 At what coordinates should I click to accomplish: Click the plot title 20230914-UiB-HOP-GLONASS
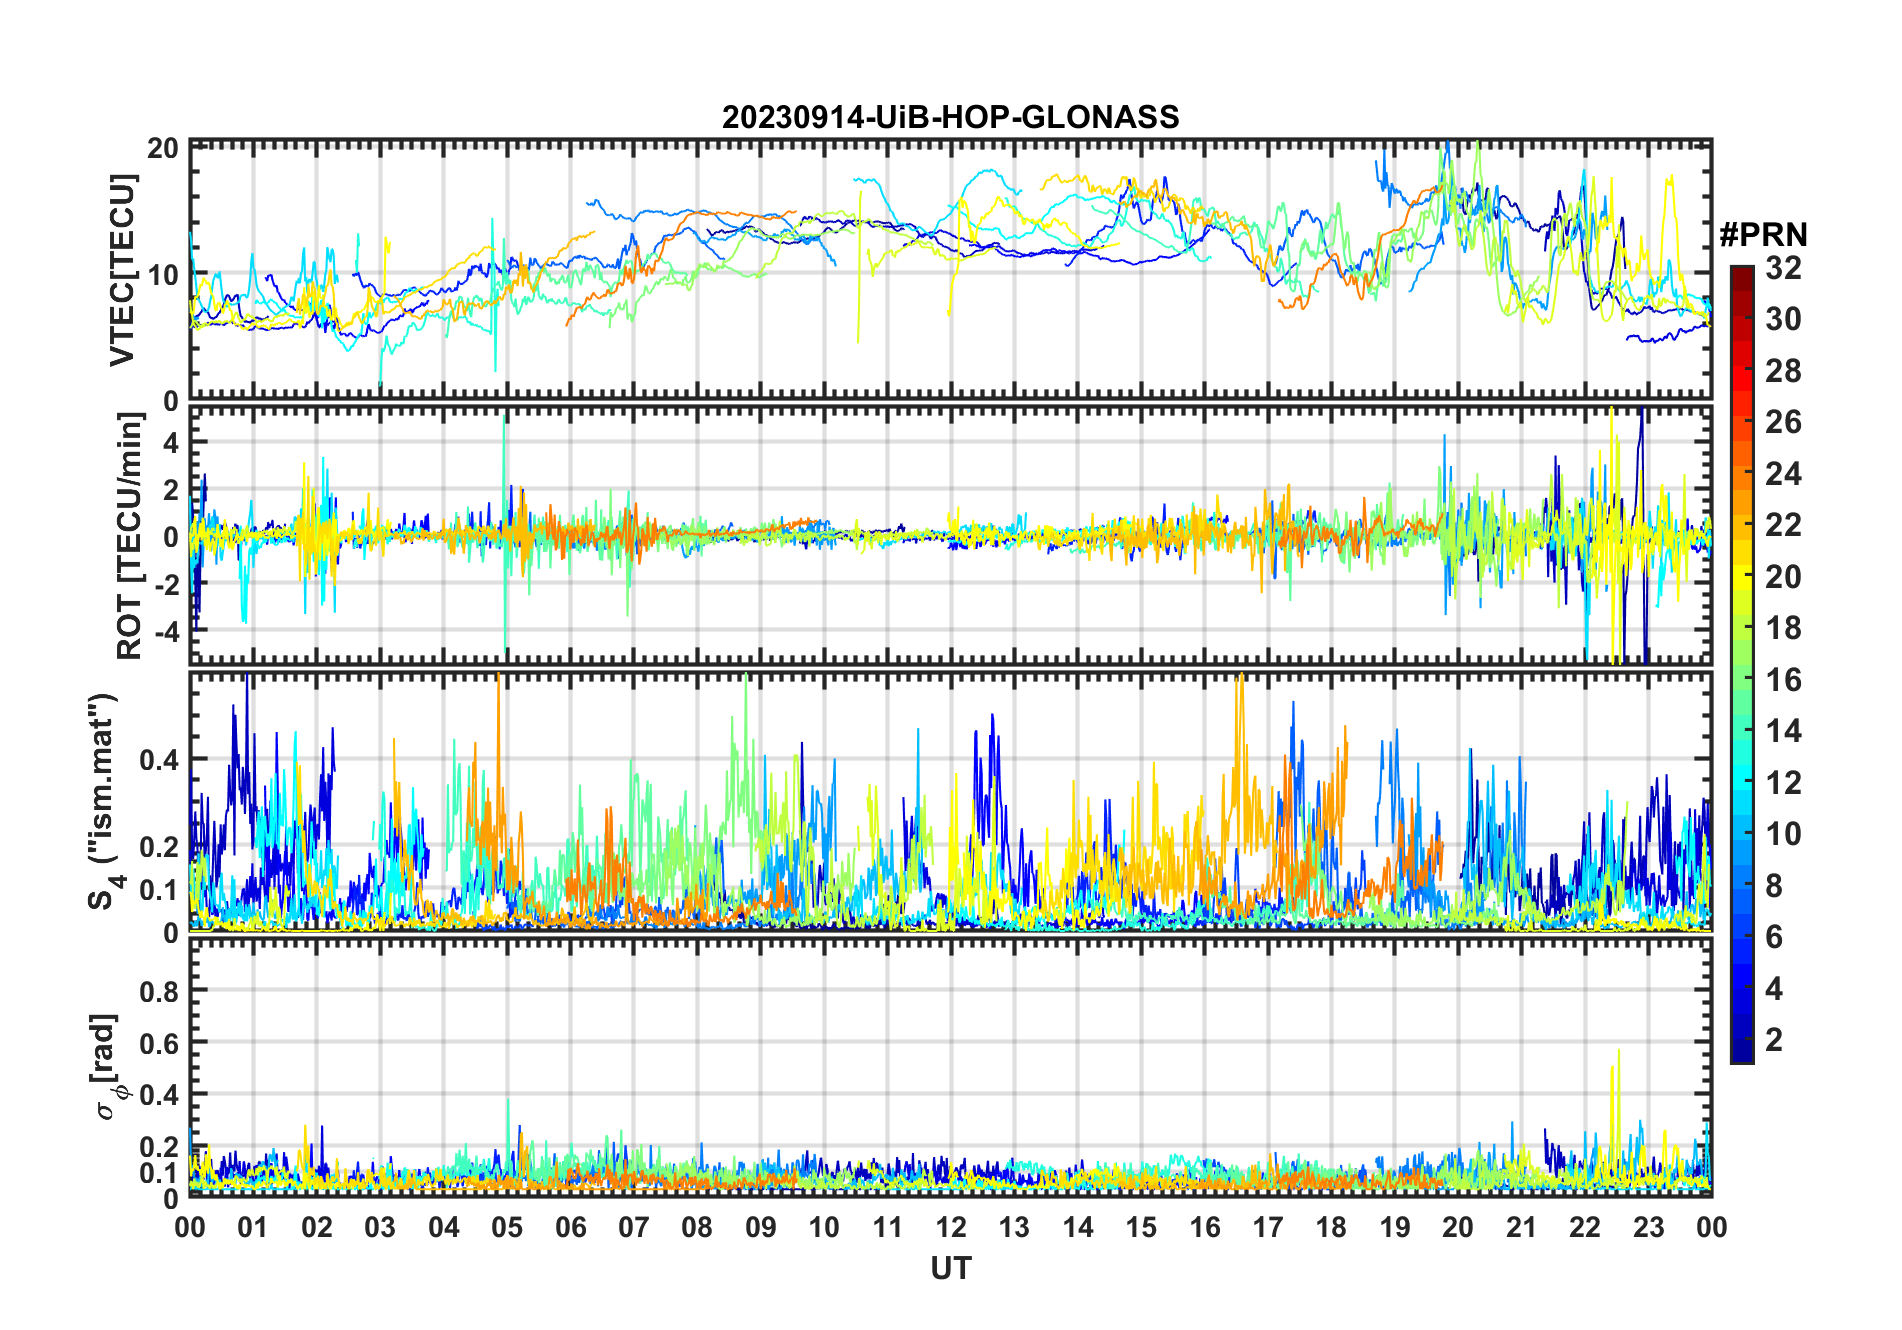click(x=950, y=117)
